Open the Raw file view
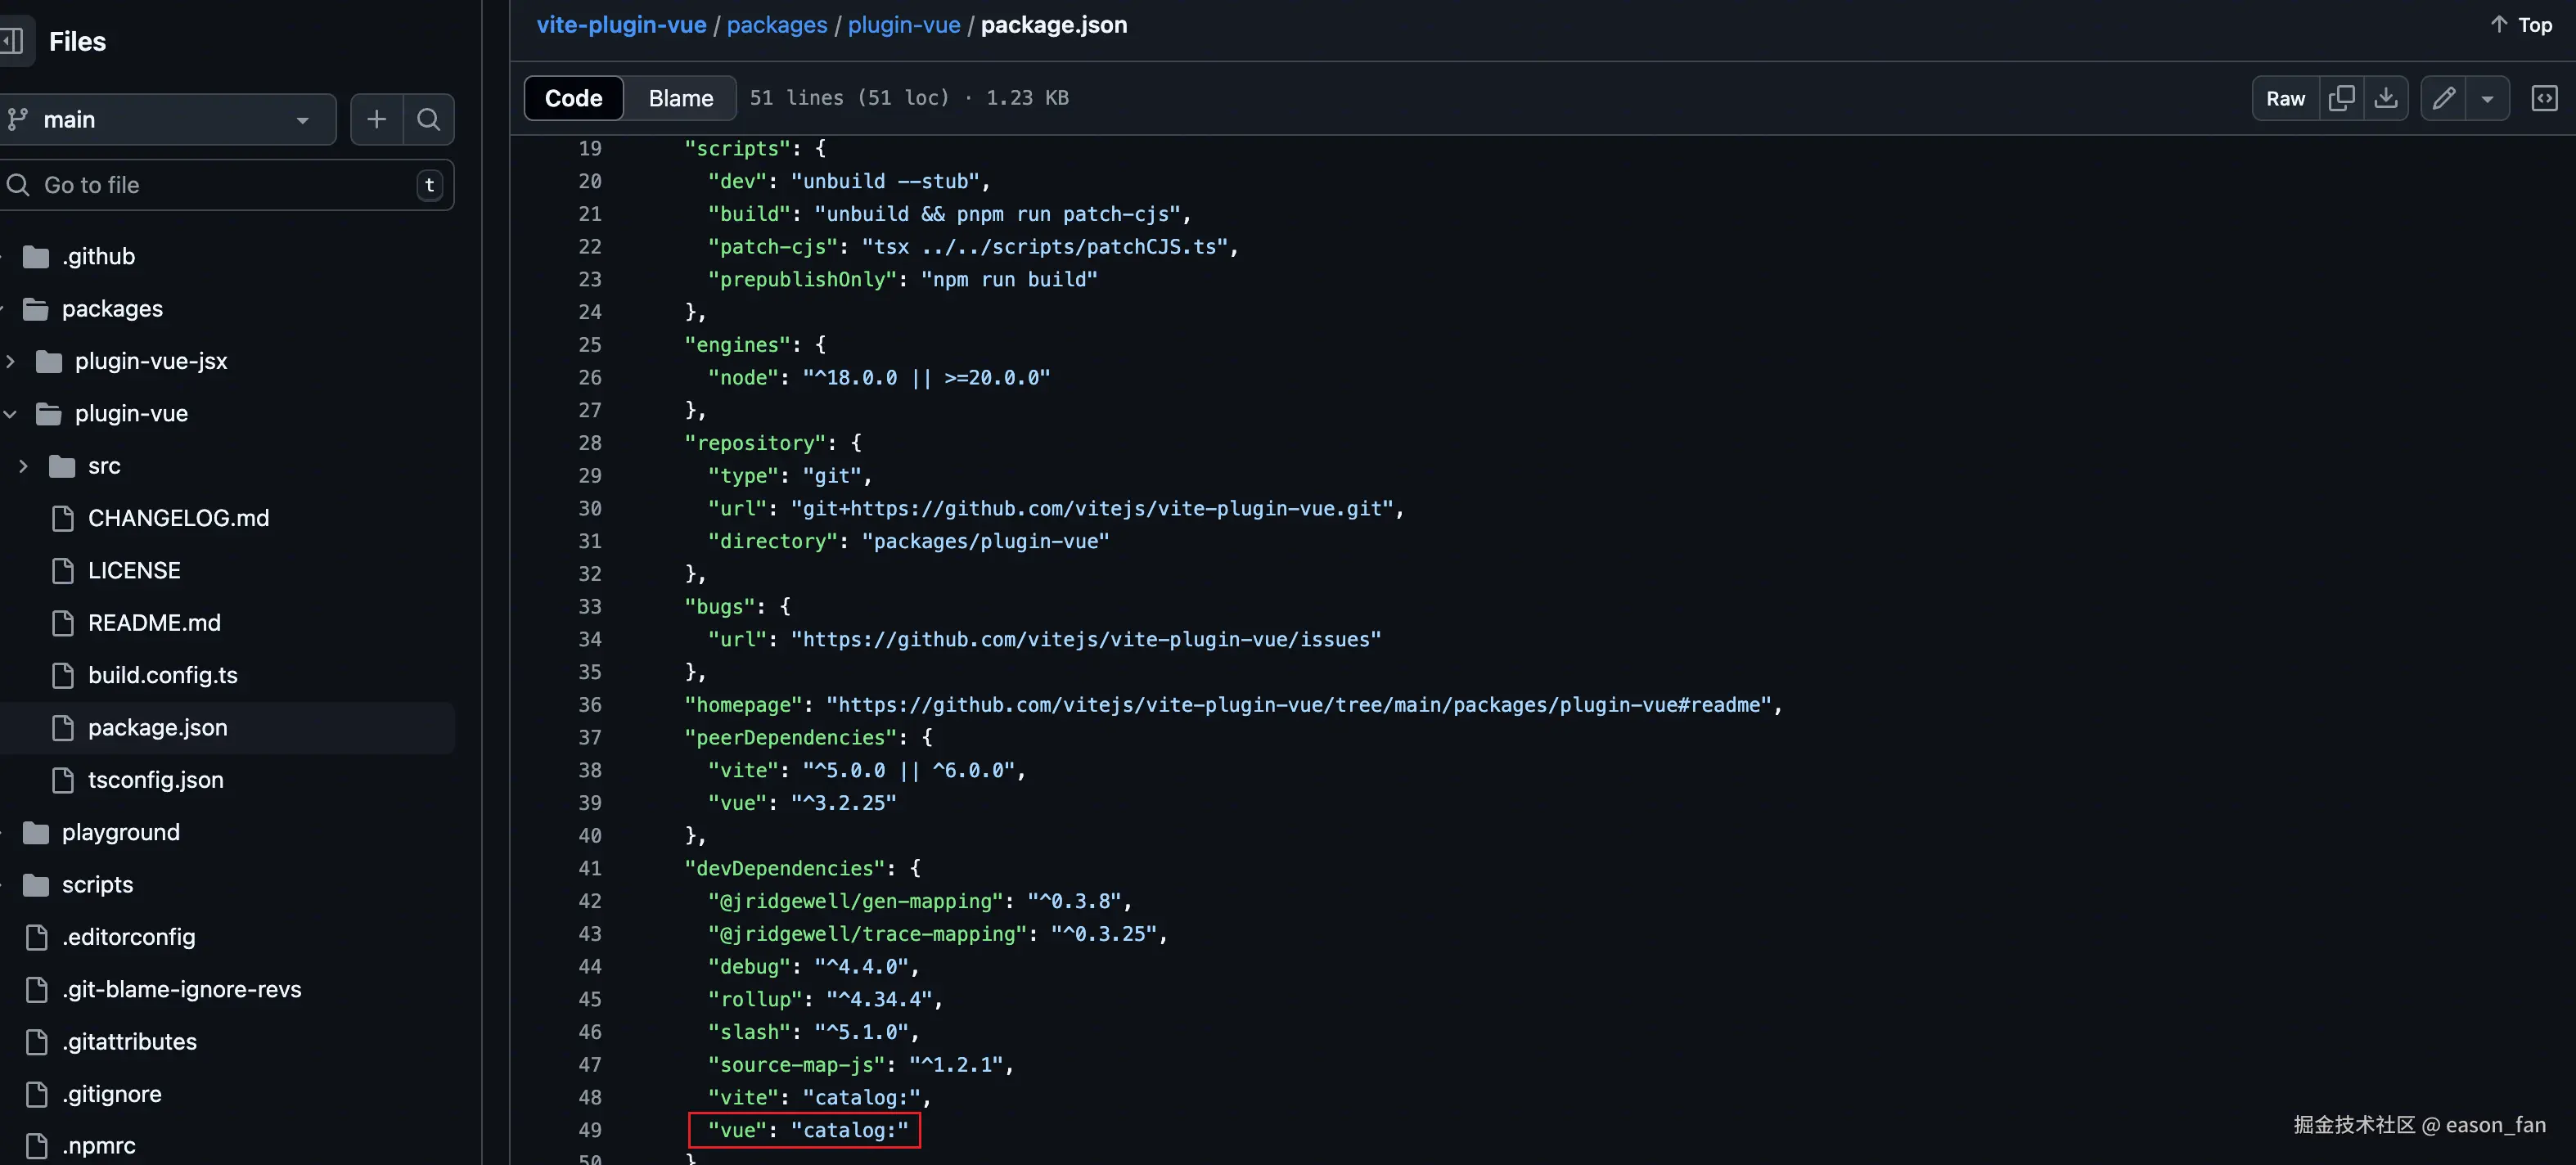The height and width of the screenshot is (1165, 2576). click(x=2285, y=98)
